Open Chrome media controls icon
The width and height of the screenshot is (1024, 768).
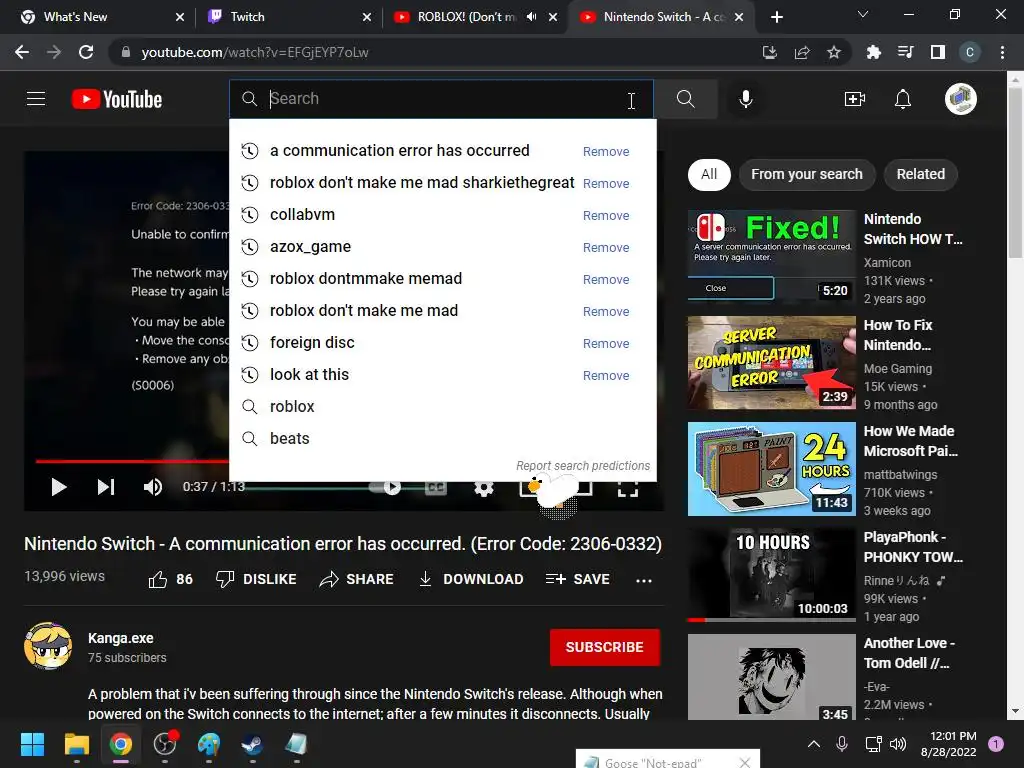pyautogui.click(x=905, y=52)
